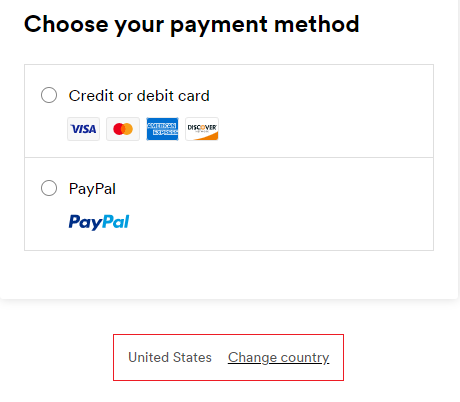Open the Change country link
The image size is (460, 402).
click(279, 357)
